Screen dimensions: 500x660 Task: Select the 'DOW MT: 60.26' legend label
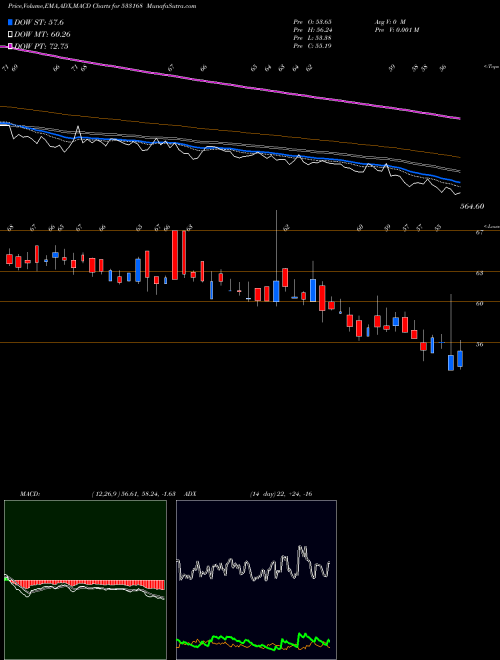point(42,35)
